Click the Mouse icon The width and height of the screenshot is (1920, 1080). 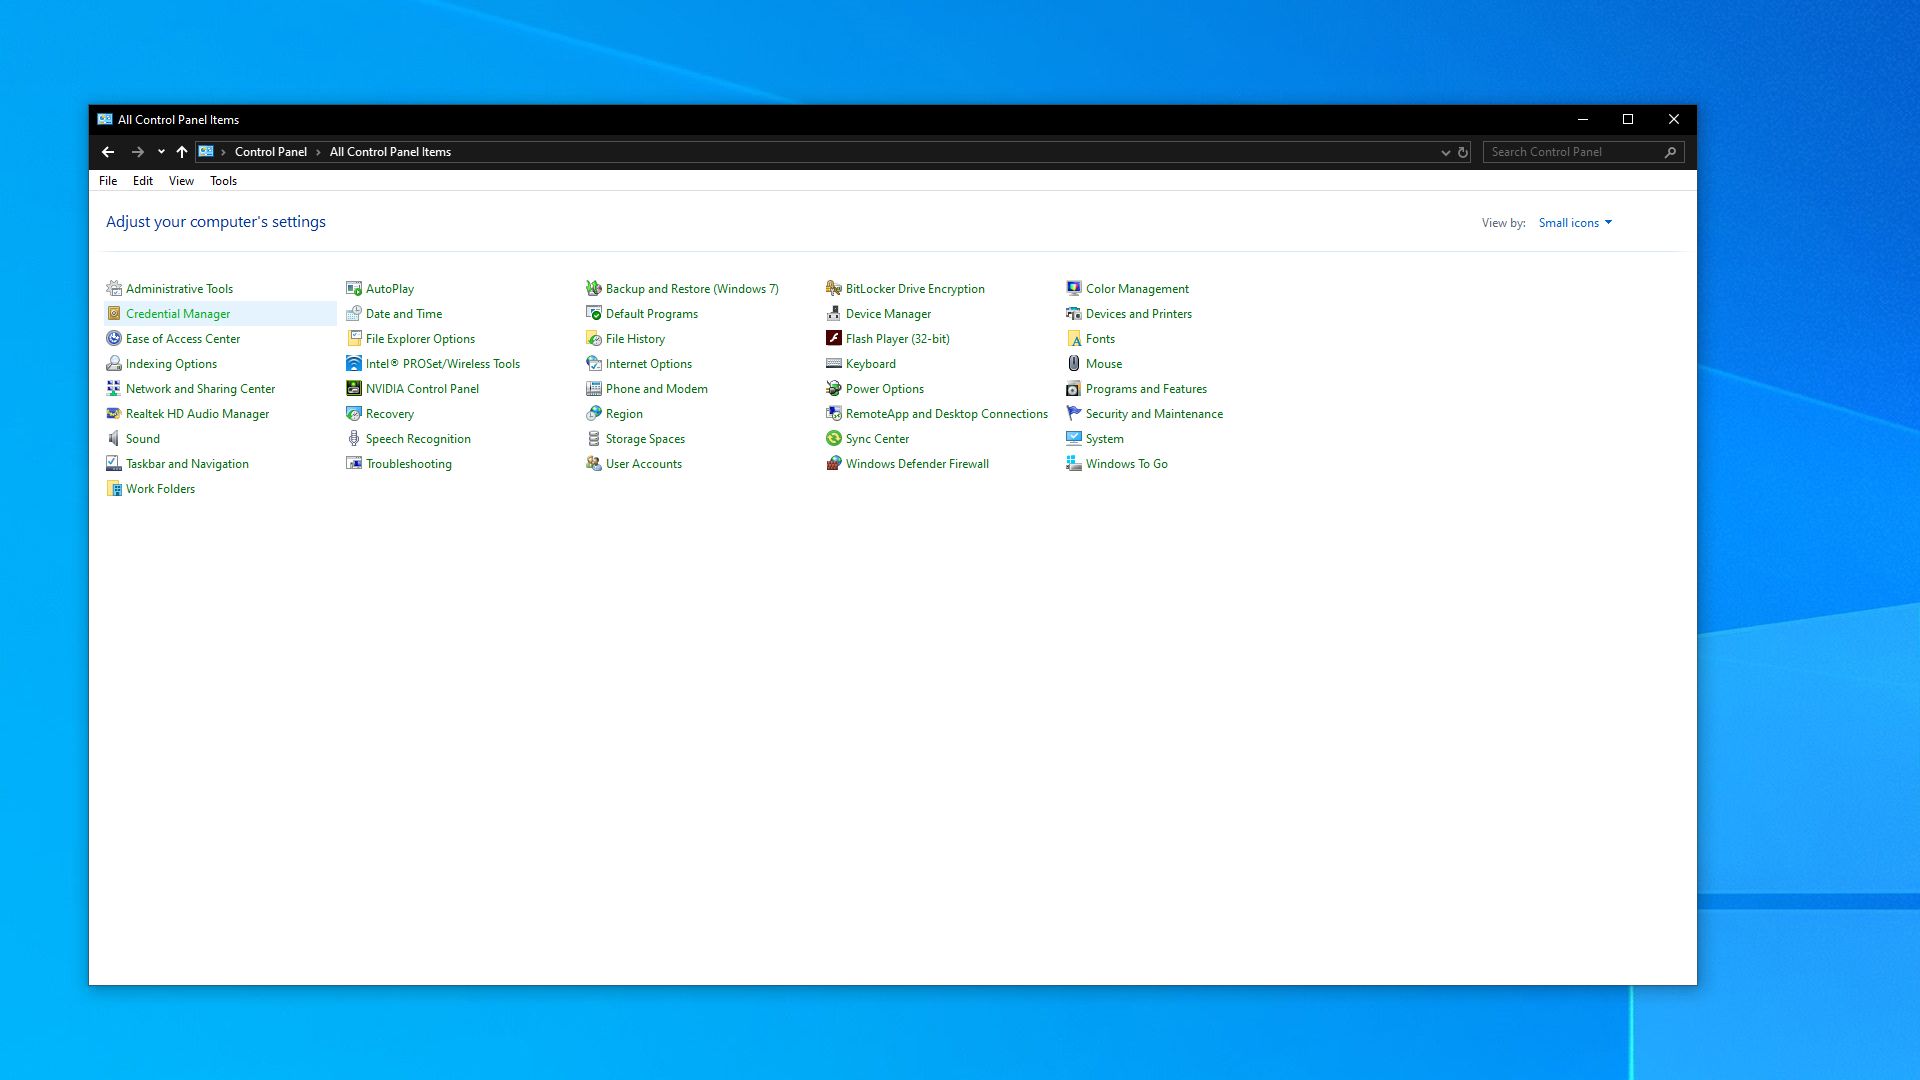(1074, 363)
